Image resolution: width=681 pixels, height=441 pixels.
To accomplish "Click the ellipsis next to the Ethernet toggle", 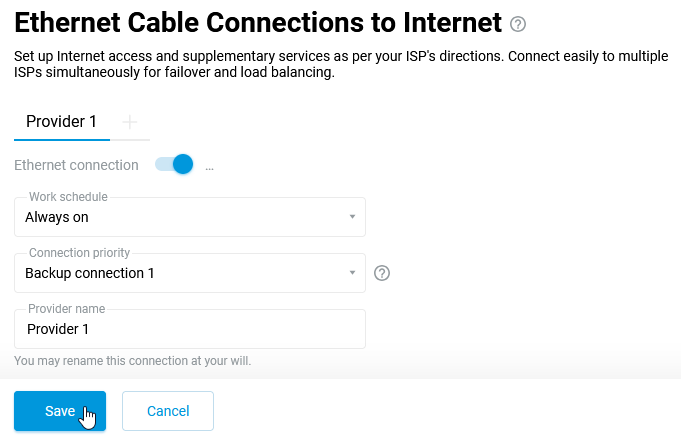I will tap(210, 166).
